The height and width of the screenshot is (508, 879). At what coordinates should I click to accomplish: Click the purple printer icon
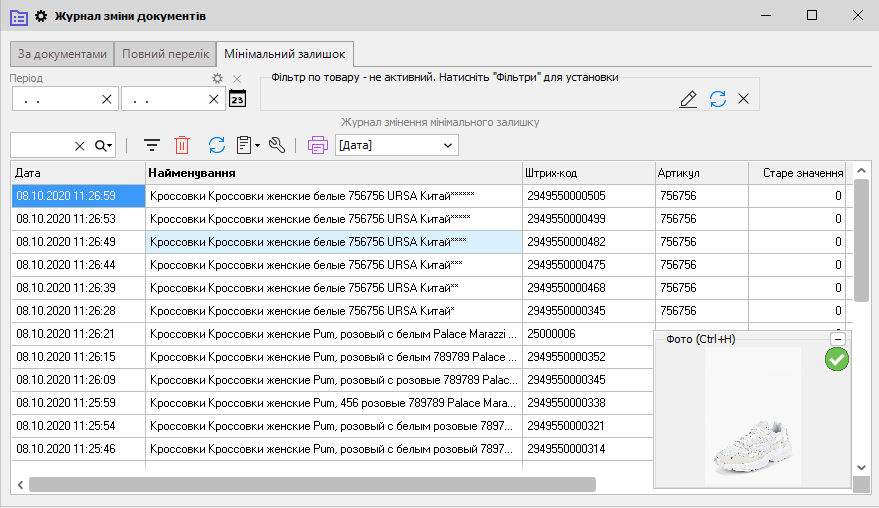coord(318,146)
